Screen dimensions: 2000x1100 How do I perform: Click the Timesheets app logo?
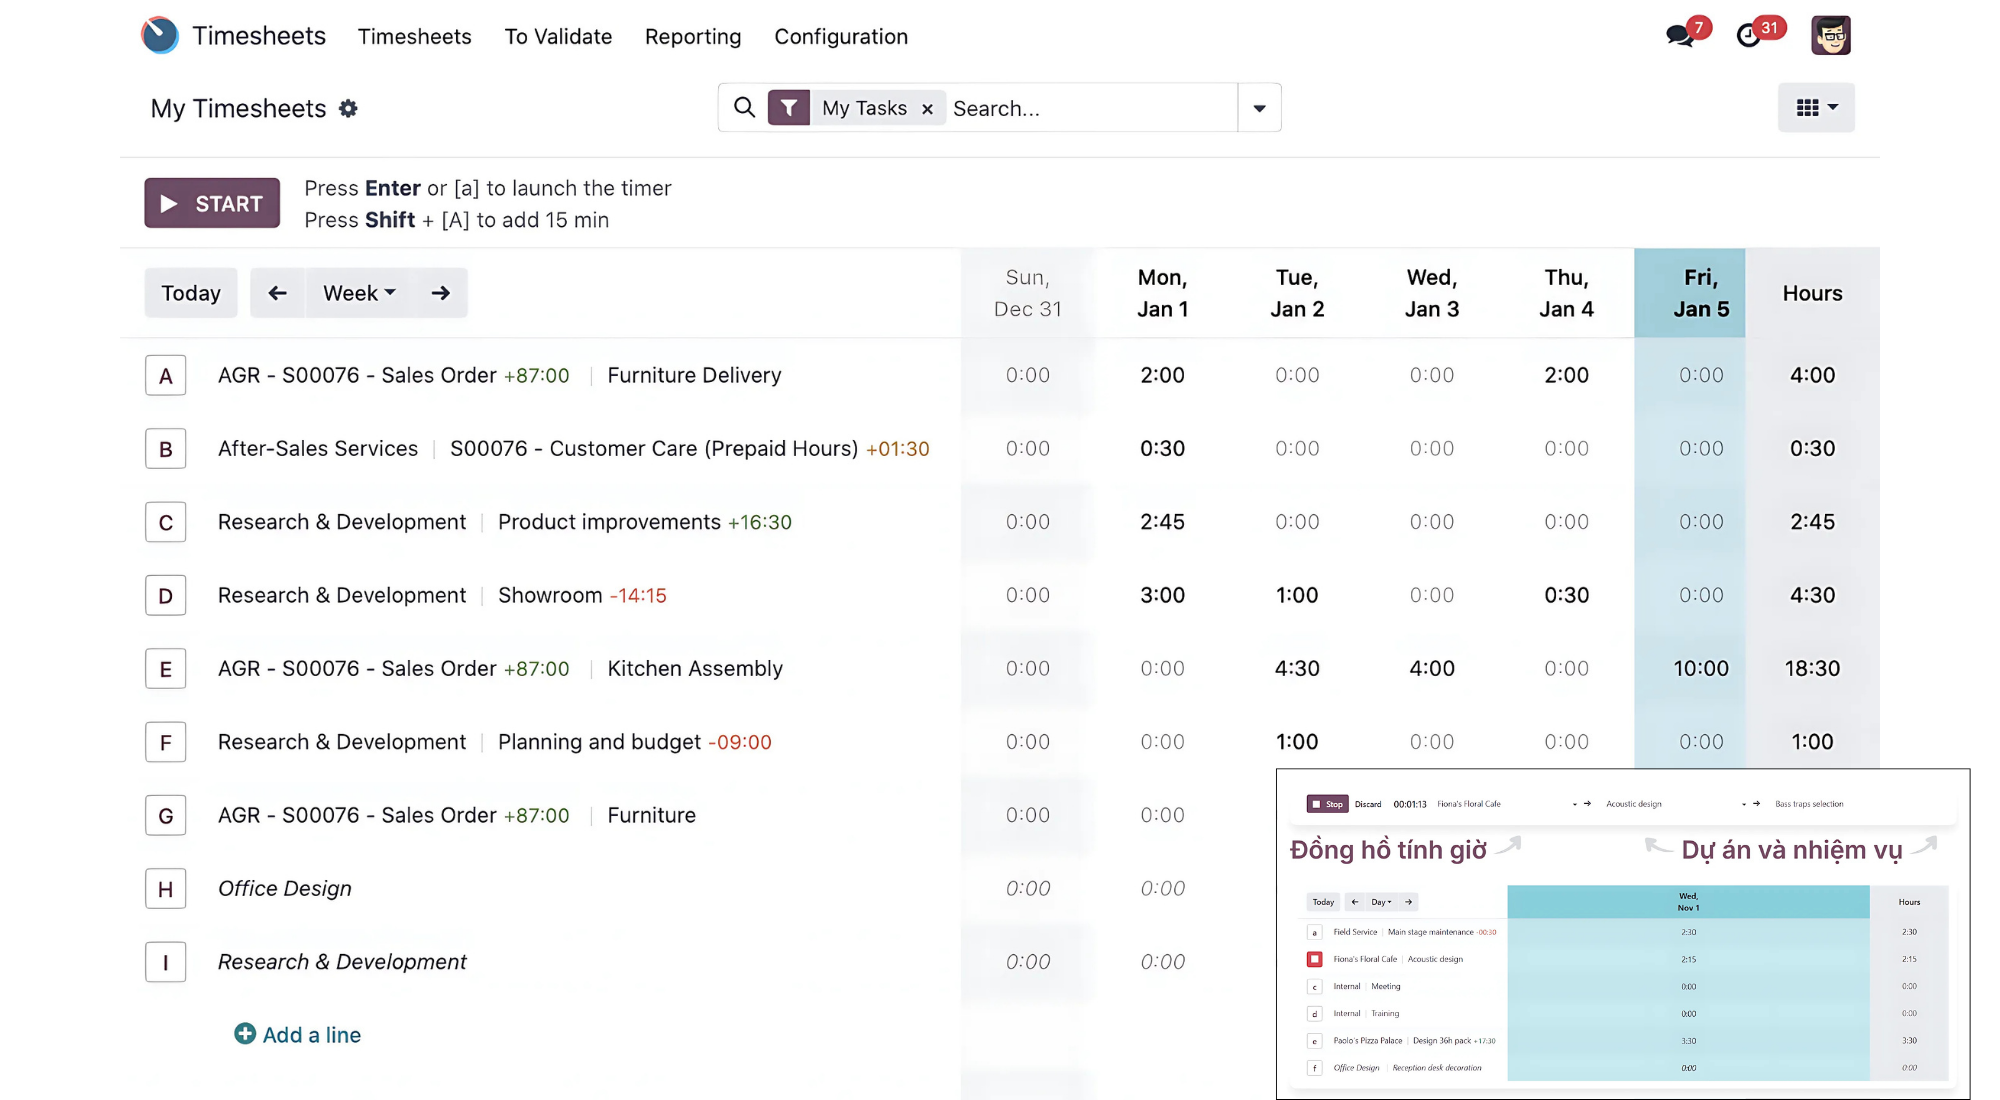(x=160, y=36)
